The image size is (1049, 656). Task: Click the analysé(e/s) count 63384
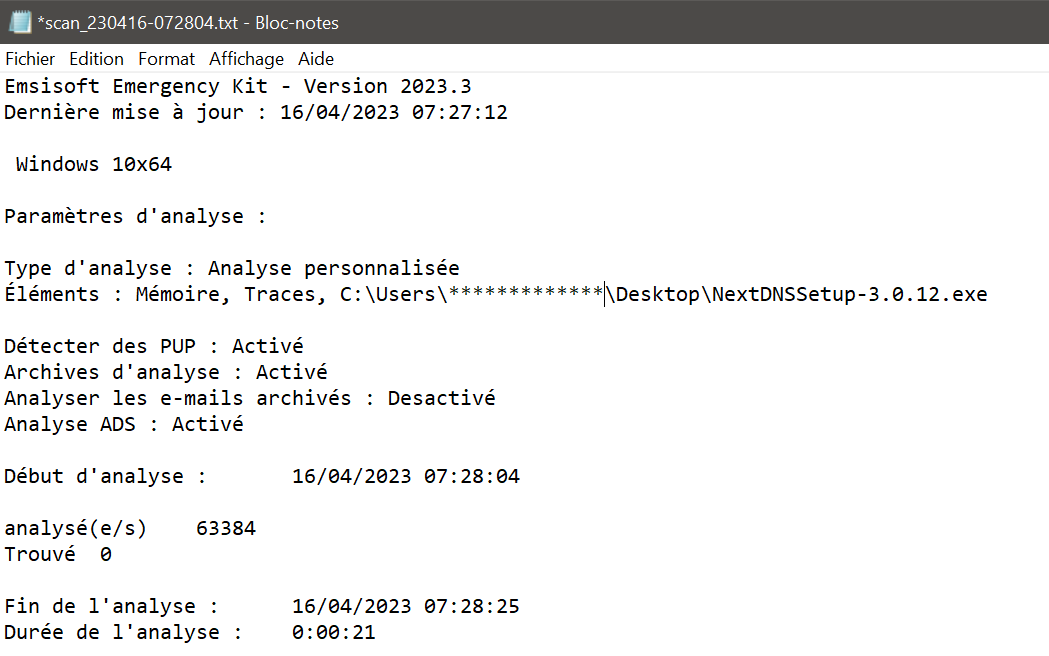(226, 528)
